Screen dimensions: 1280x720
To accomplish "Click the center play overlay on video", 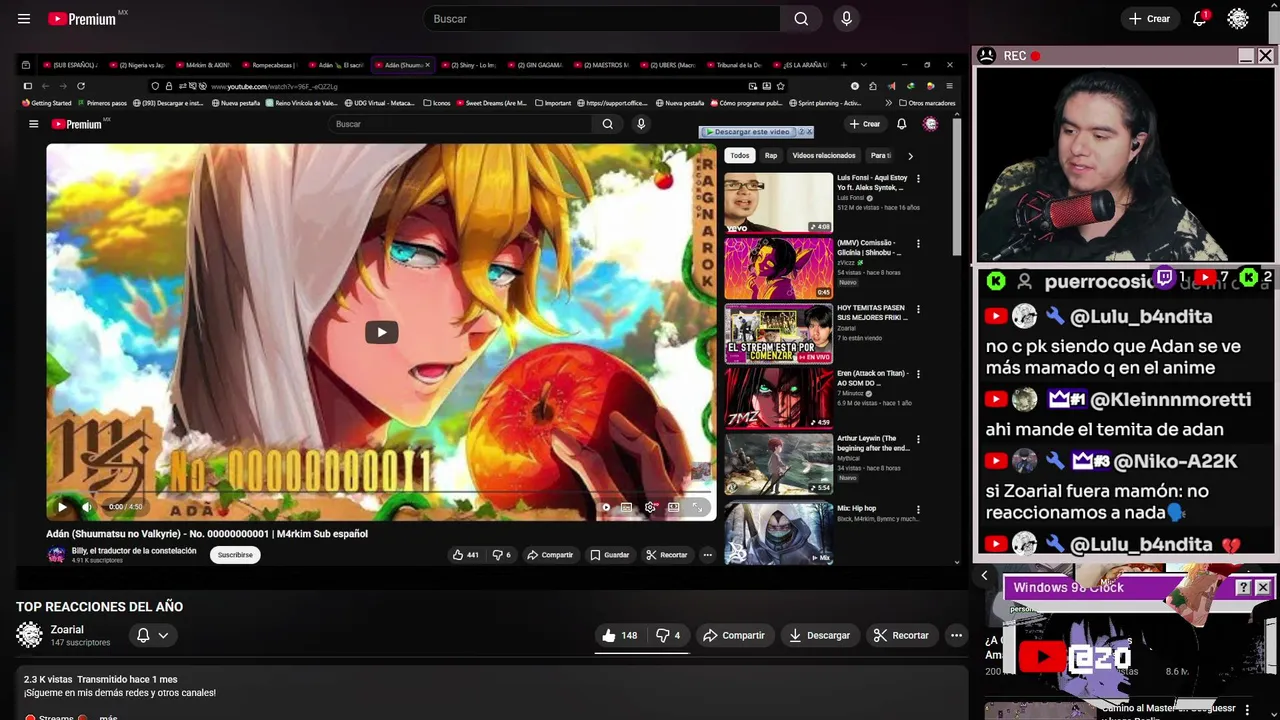I will 381,332.
